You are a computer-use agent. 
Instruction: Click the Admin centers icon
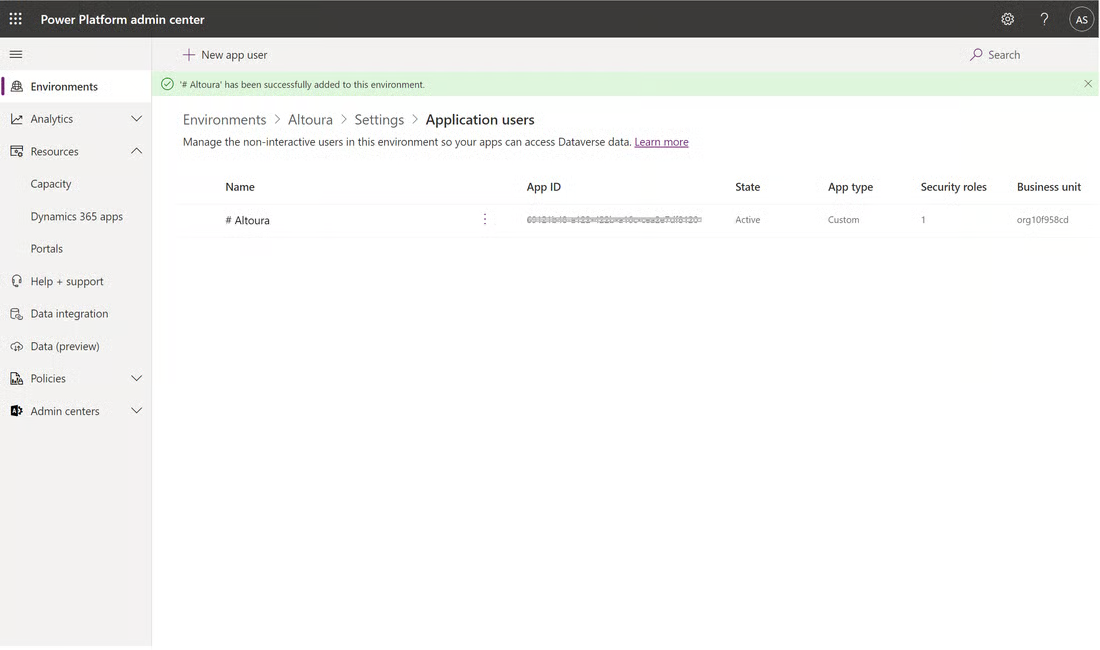point(17,411)
